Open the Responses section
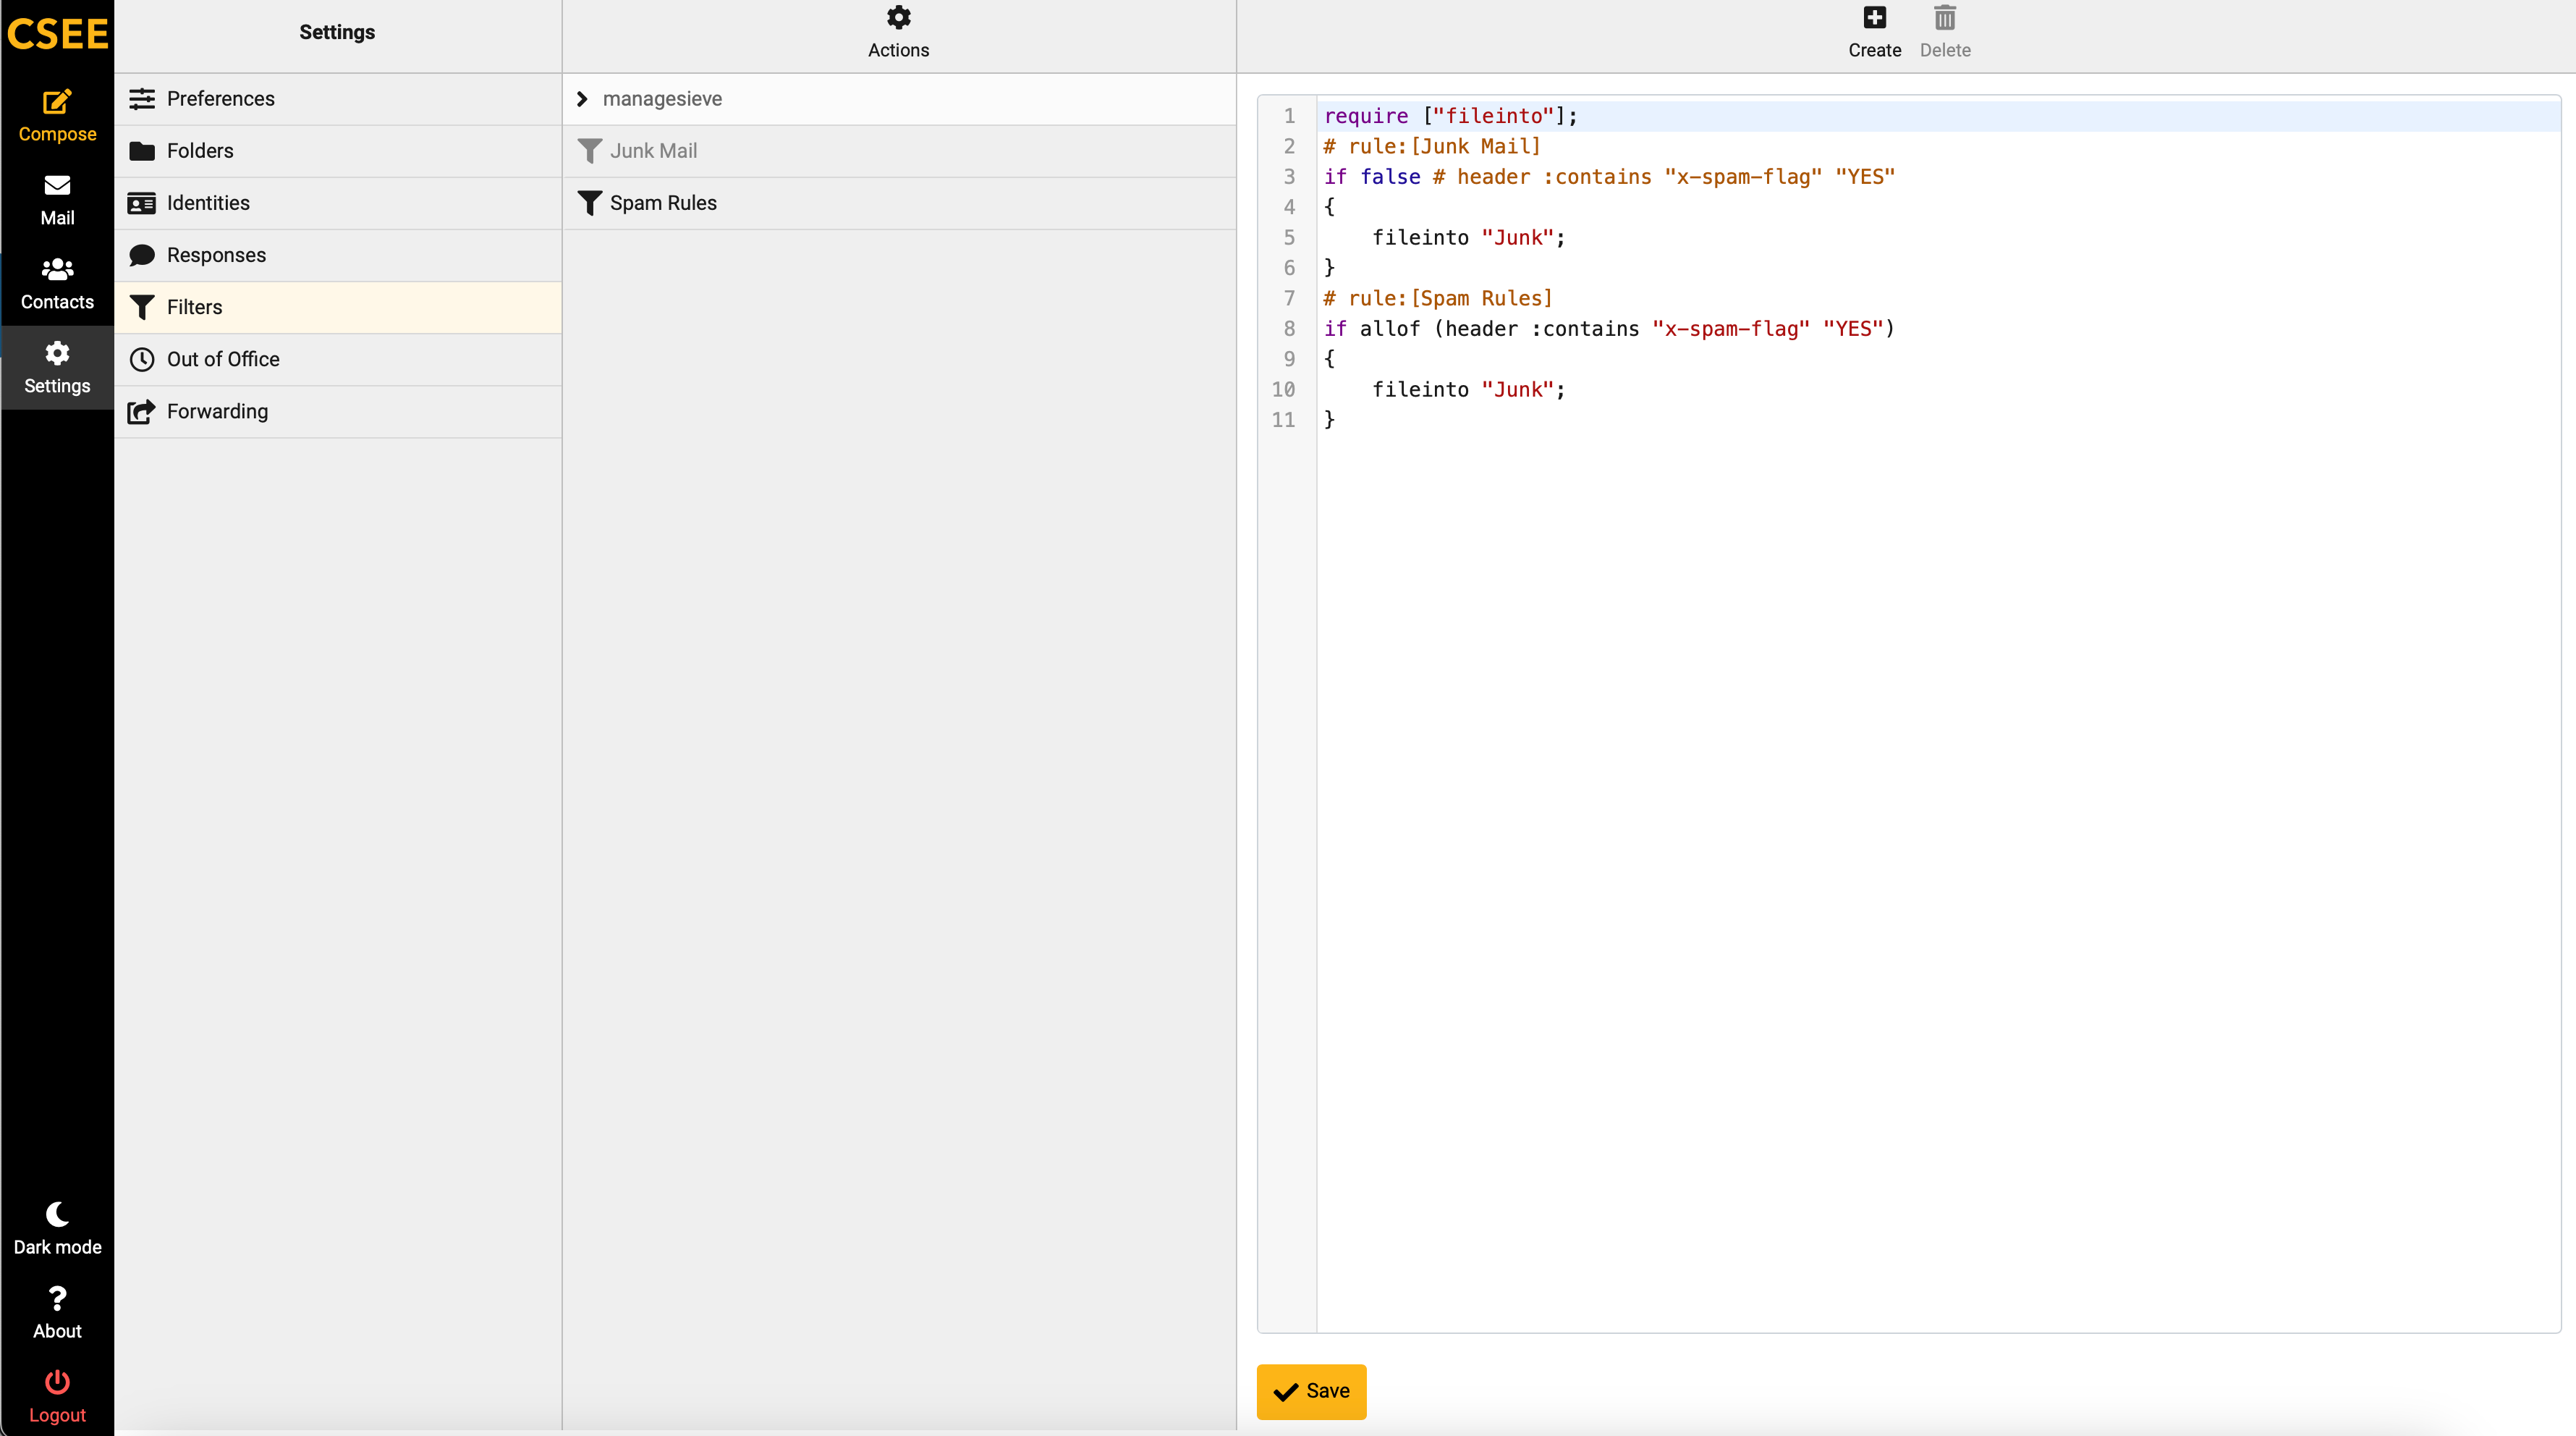2576x1436 pixels. [338, 254]
